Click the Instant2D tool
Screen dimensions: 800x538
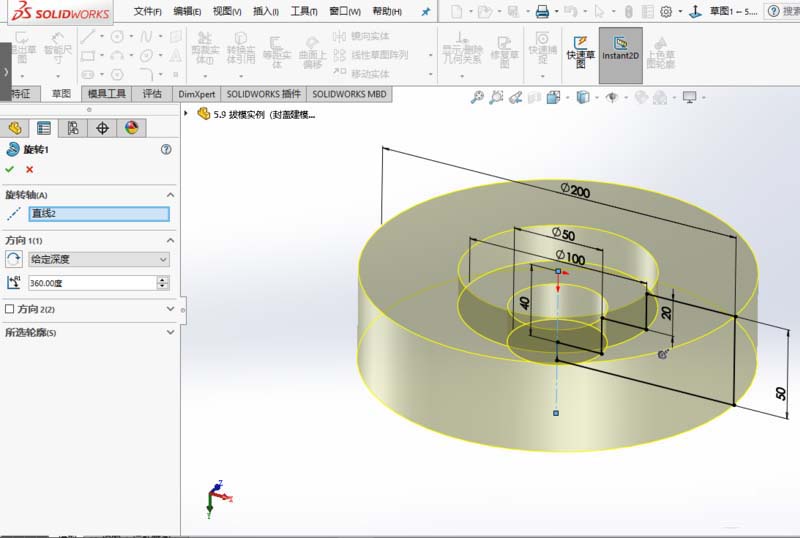coord(620,55)
